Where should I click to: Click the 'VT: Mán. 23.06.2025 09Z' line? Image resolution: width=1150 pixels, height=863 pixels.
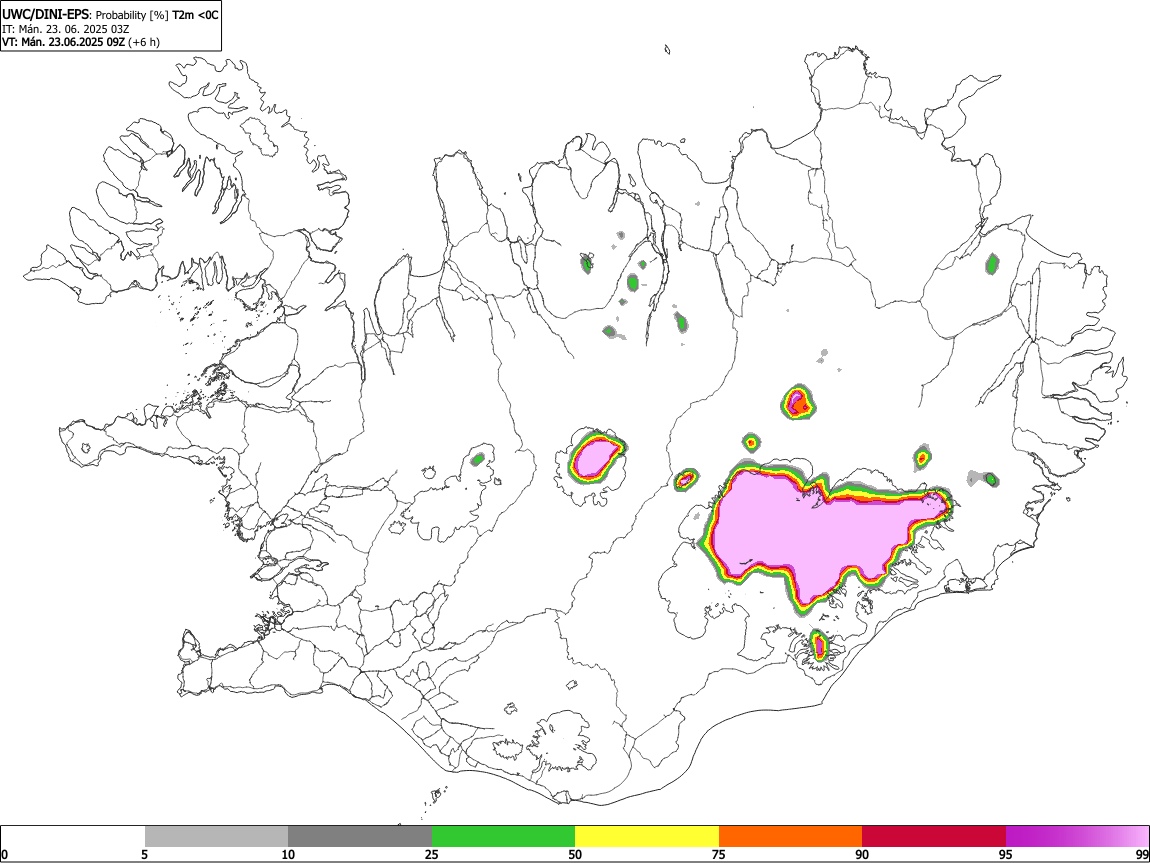coord(63,42)
